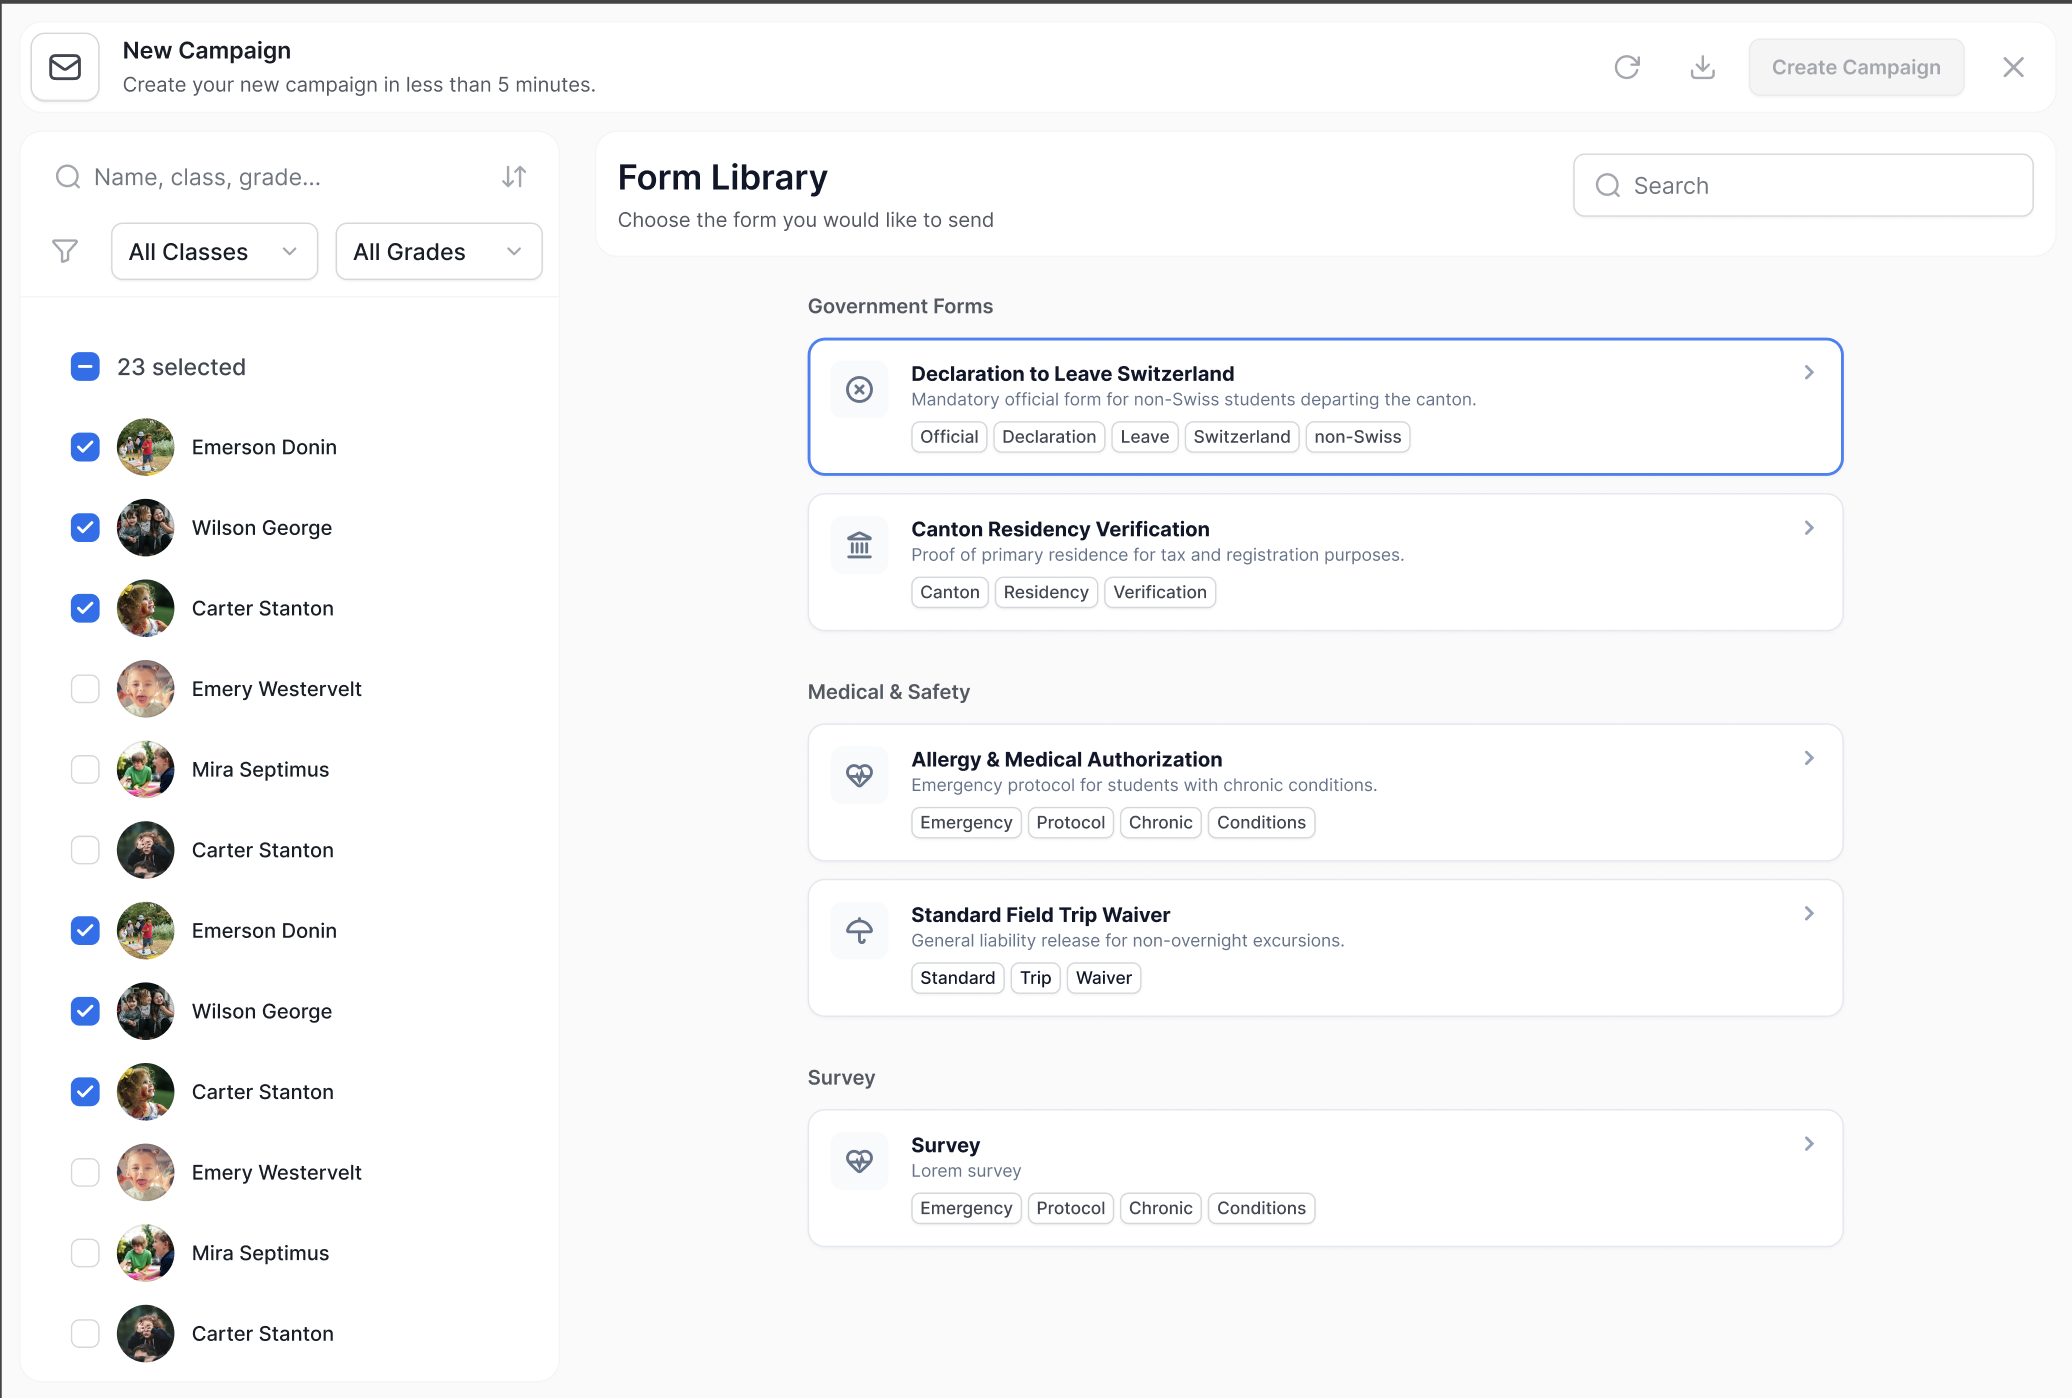
Task: Check the first Emery Westervelt checkbox
Action: pyautogui.click(x=85, y=689)
